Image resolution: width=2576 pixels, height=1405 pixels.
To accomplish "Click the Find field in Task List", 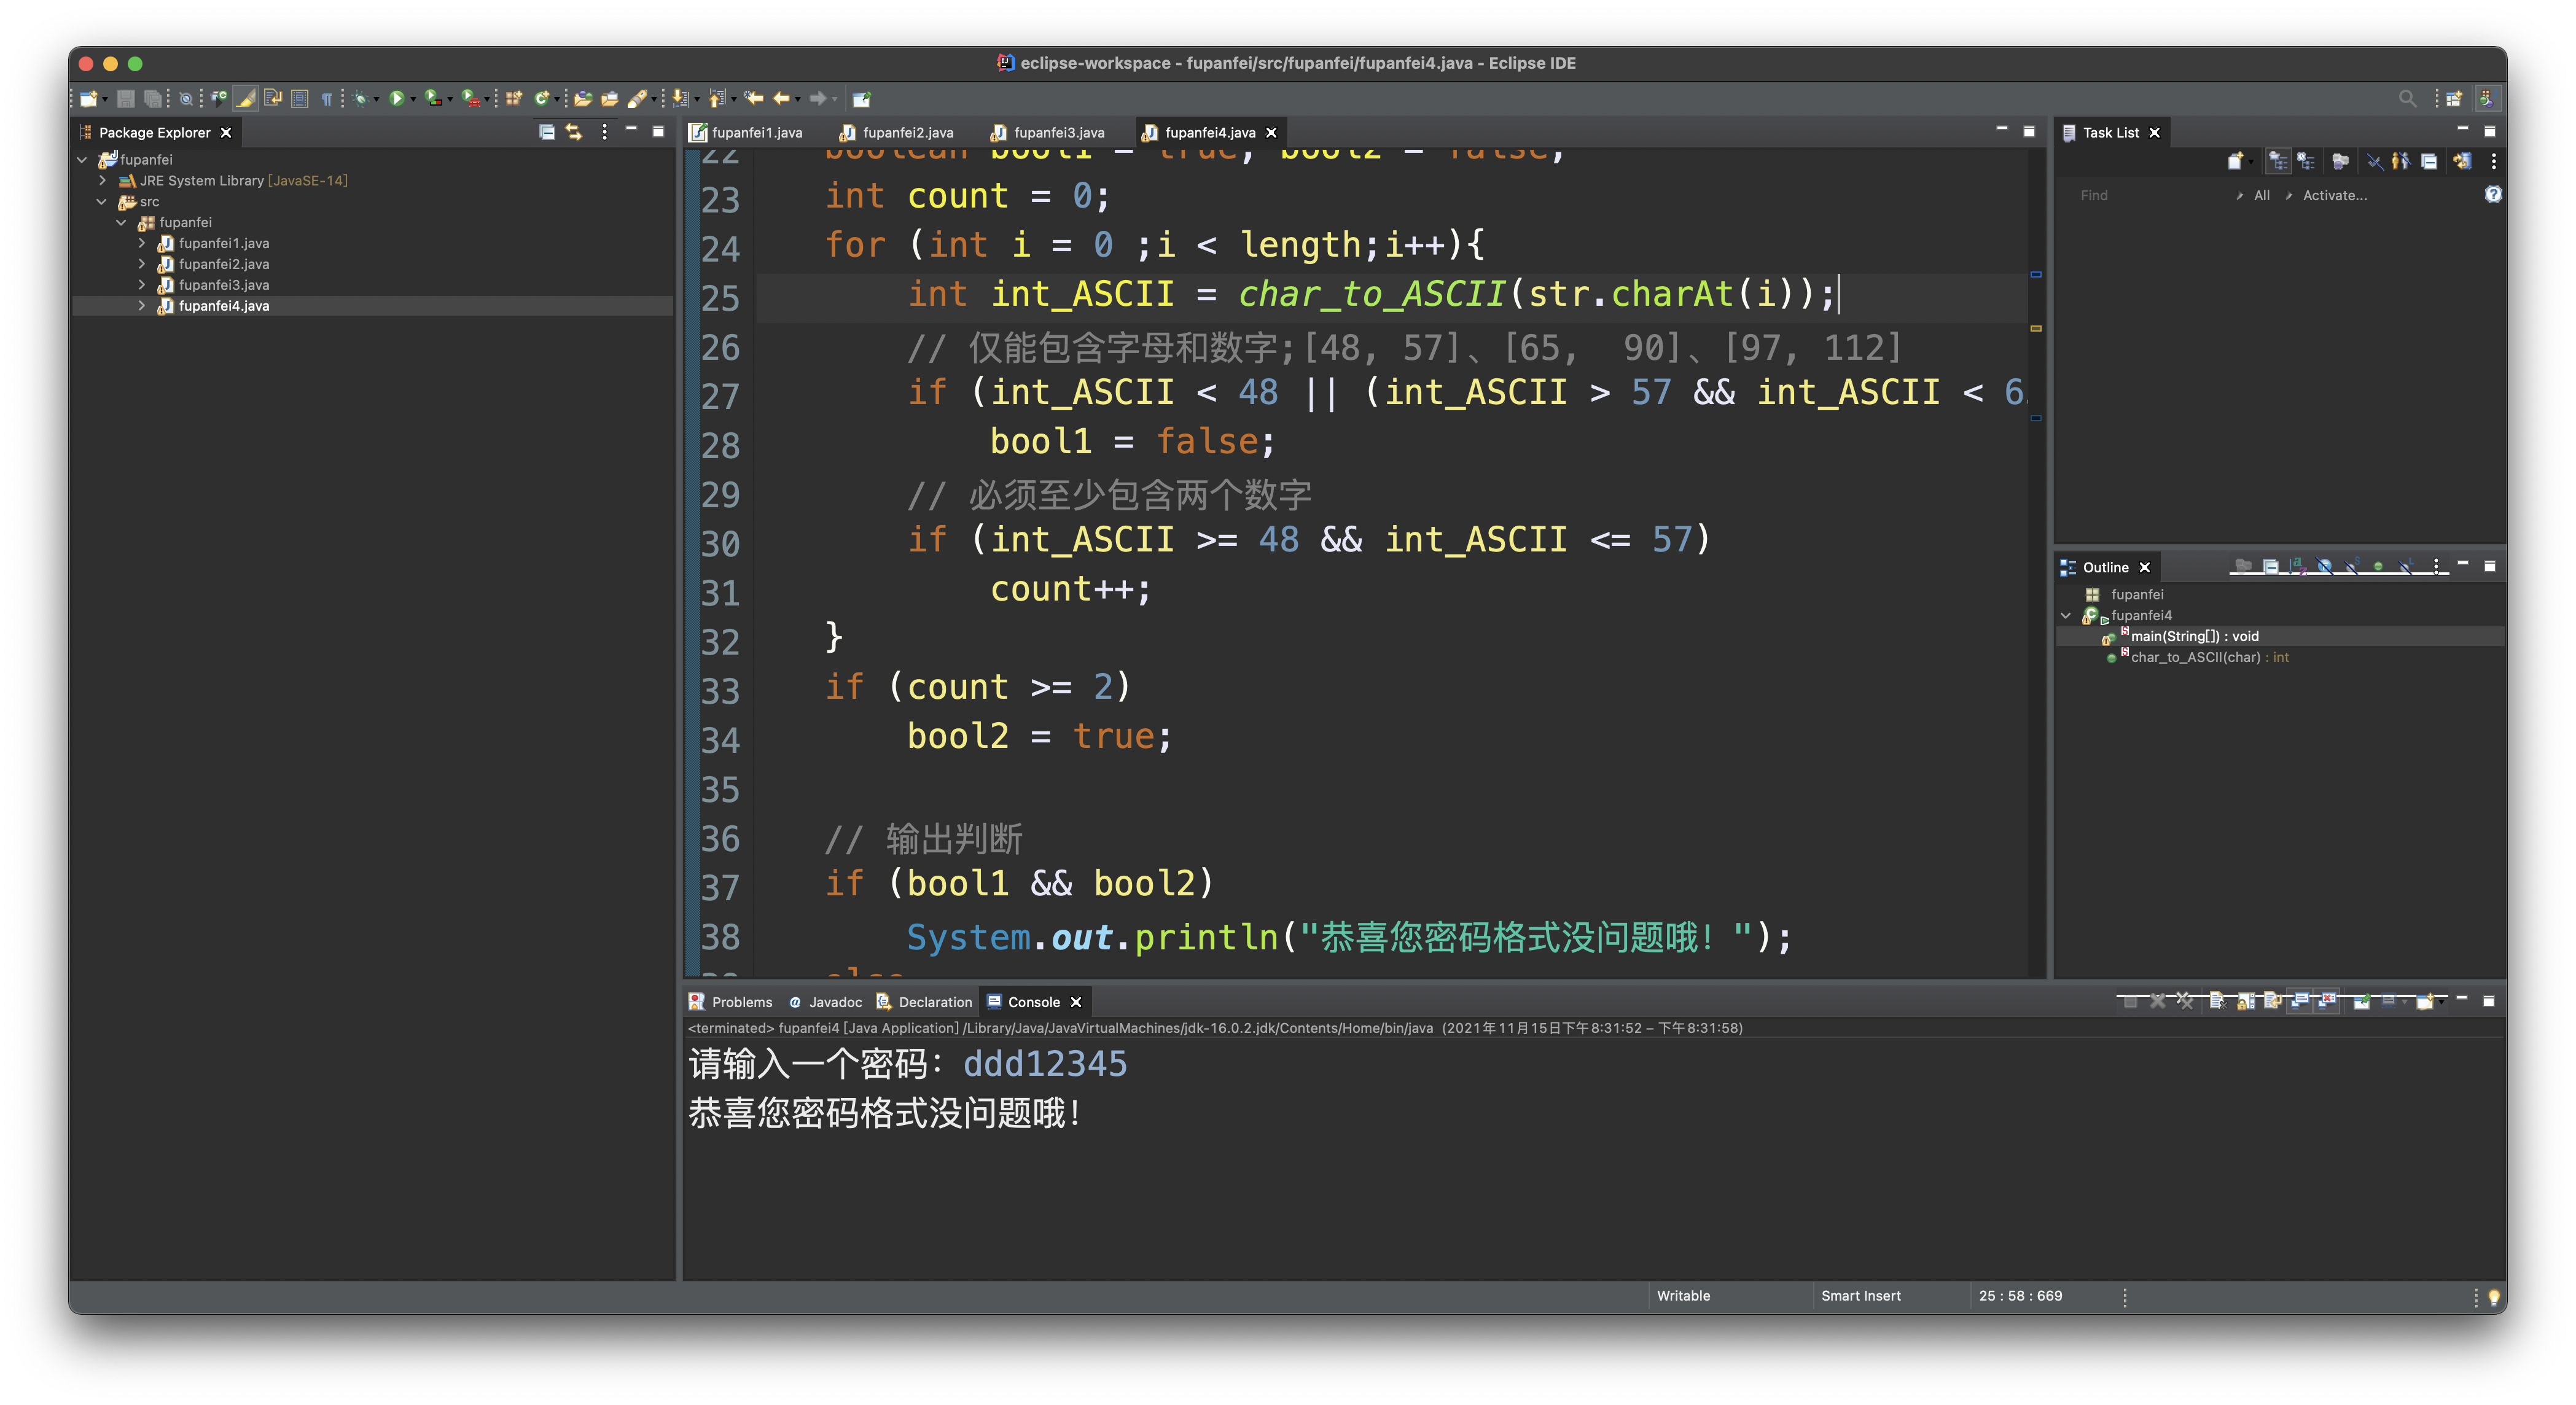I will (x=2149, y=195).
